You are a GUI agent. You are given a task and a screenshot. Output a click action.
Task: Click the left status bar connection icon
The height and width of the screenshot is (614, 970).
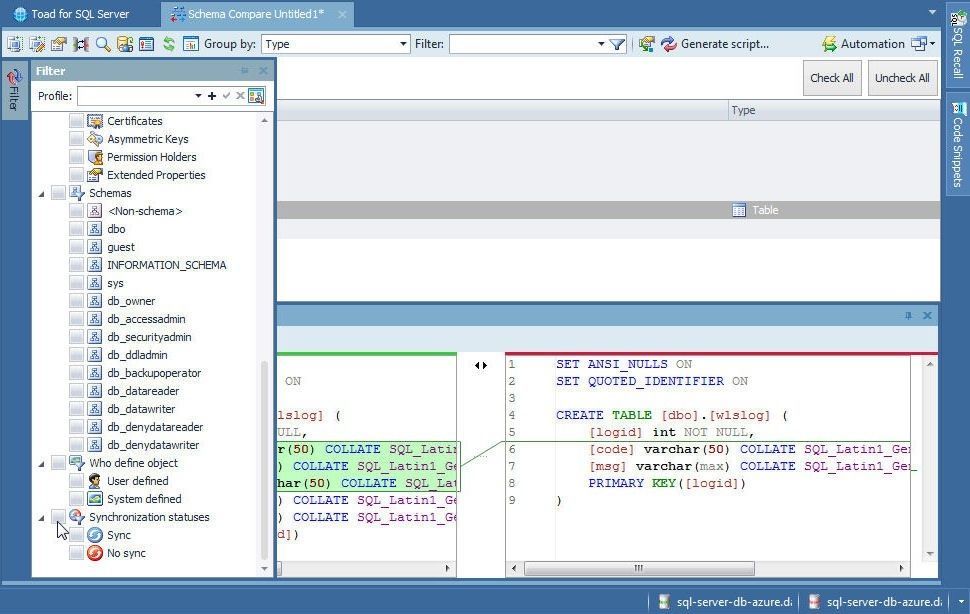click(x=664, y=602)
